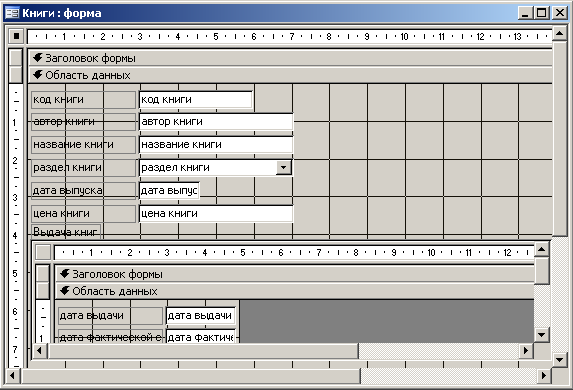
Task: Click the main window scroll down arrow
Action: point(559,360)
